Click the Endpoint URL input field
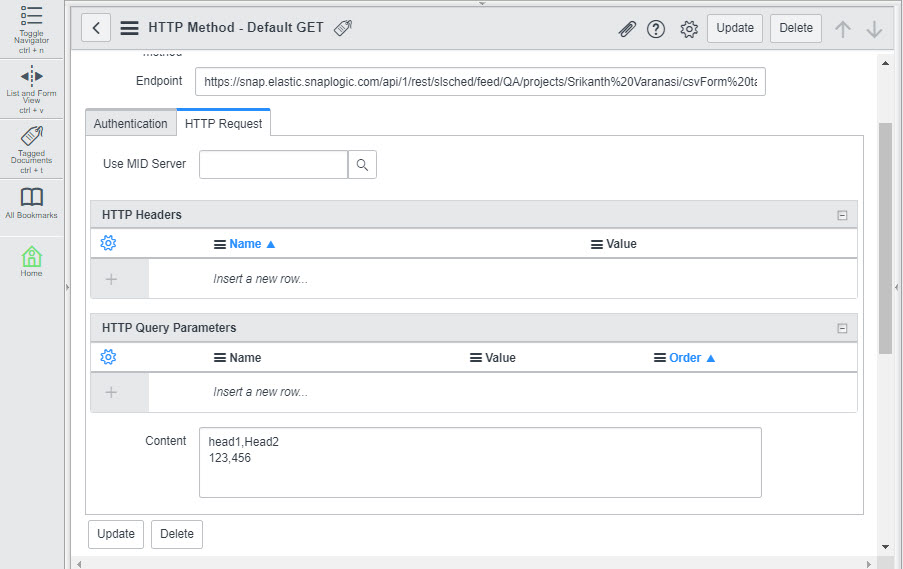Image resolution: width=903 pixels, height=569 pixels. pyautogui.click(x=480, y=82)
